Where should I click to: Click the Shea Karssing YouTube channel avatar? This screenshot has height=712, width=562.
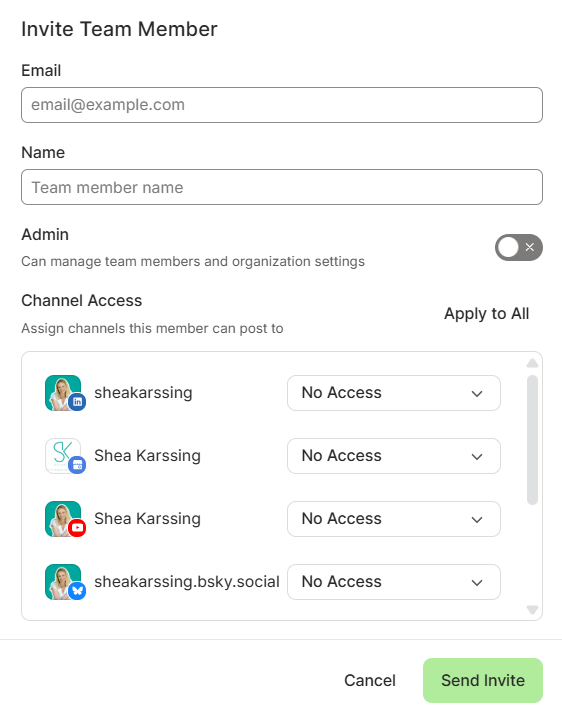point(63,519)
